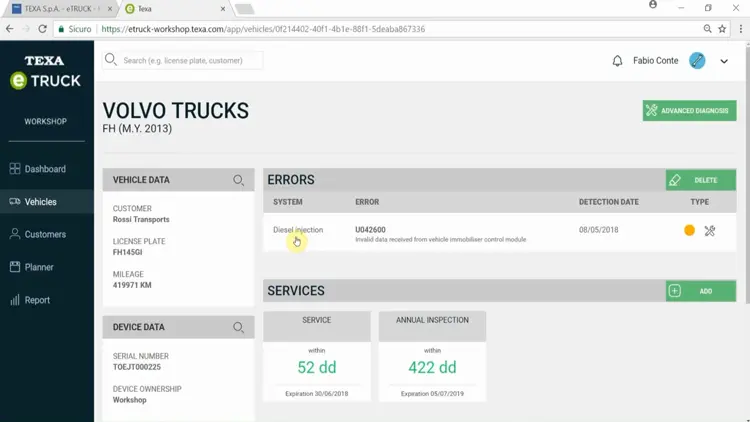Screen dimensions: 750x422
Task: Open the SERVICE card
Action: (x=317, y=356)
